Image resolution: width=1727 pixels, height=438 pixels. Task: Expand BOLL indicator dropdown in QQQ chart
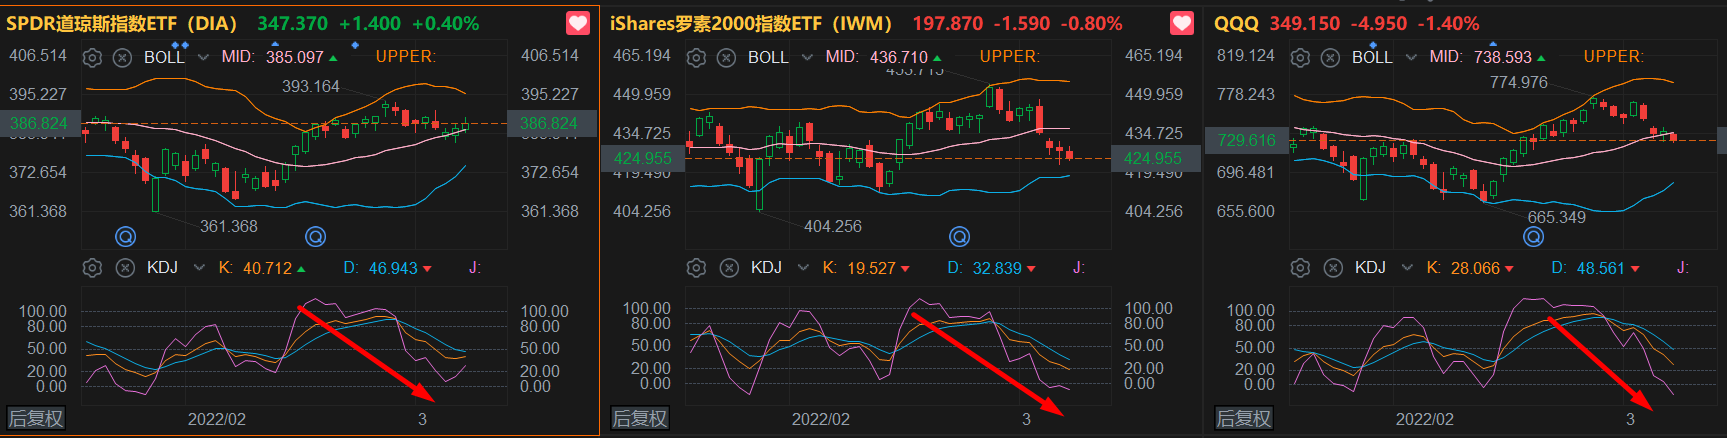click(1411, 58)
